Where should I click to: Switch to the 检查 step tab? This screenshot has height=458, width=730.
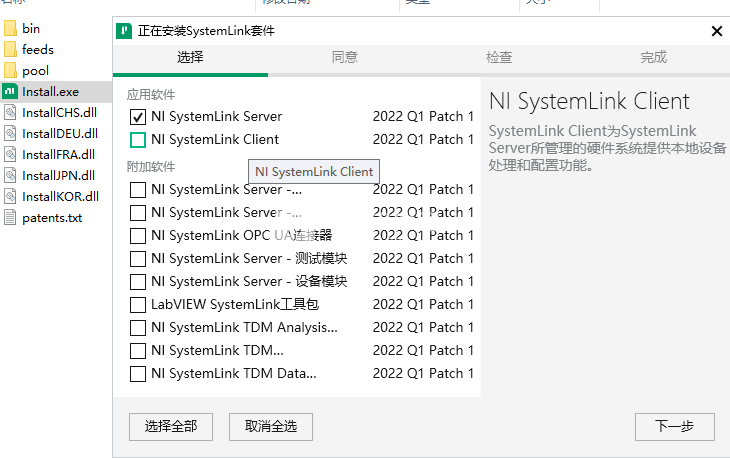click(499, 57)
